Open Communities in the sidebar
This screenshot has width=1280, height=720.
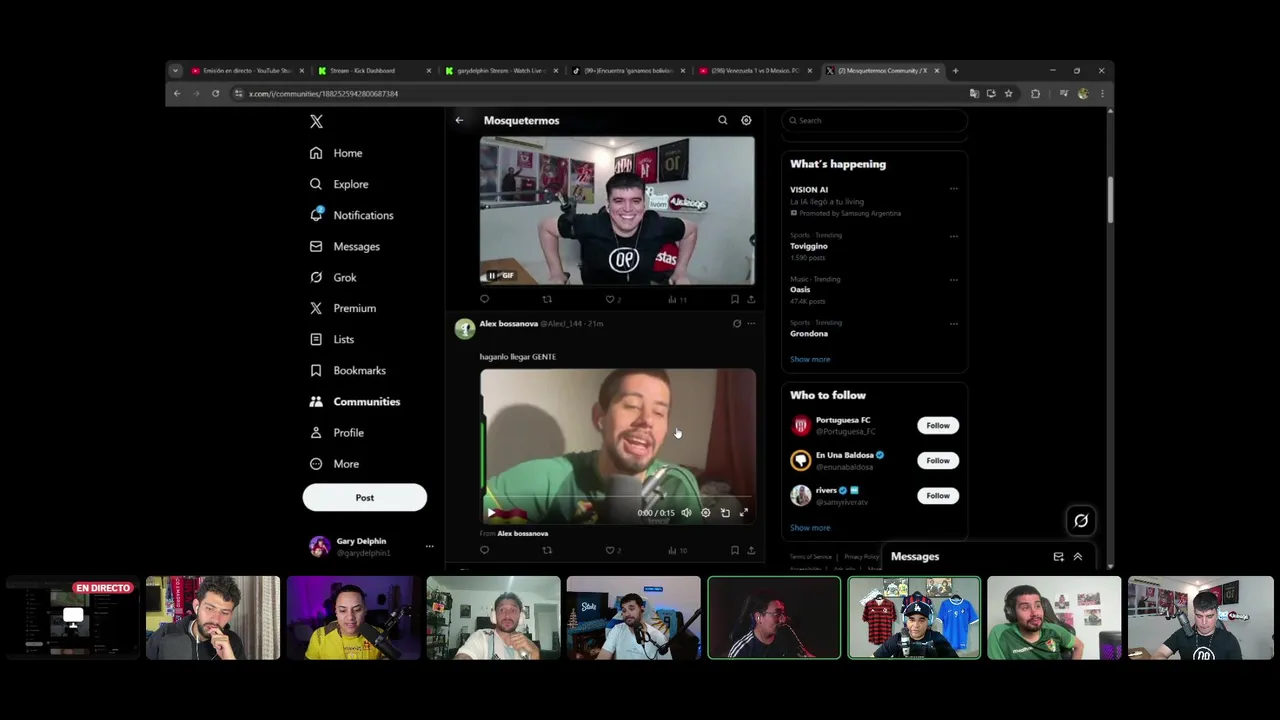(x=354, y=401)
